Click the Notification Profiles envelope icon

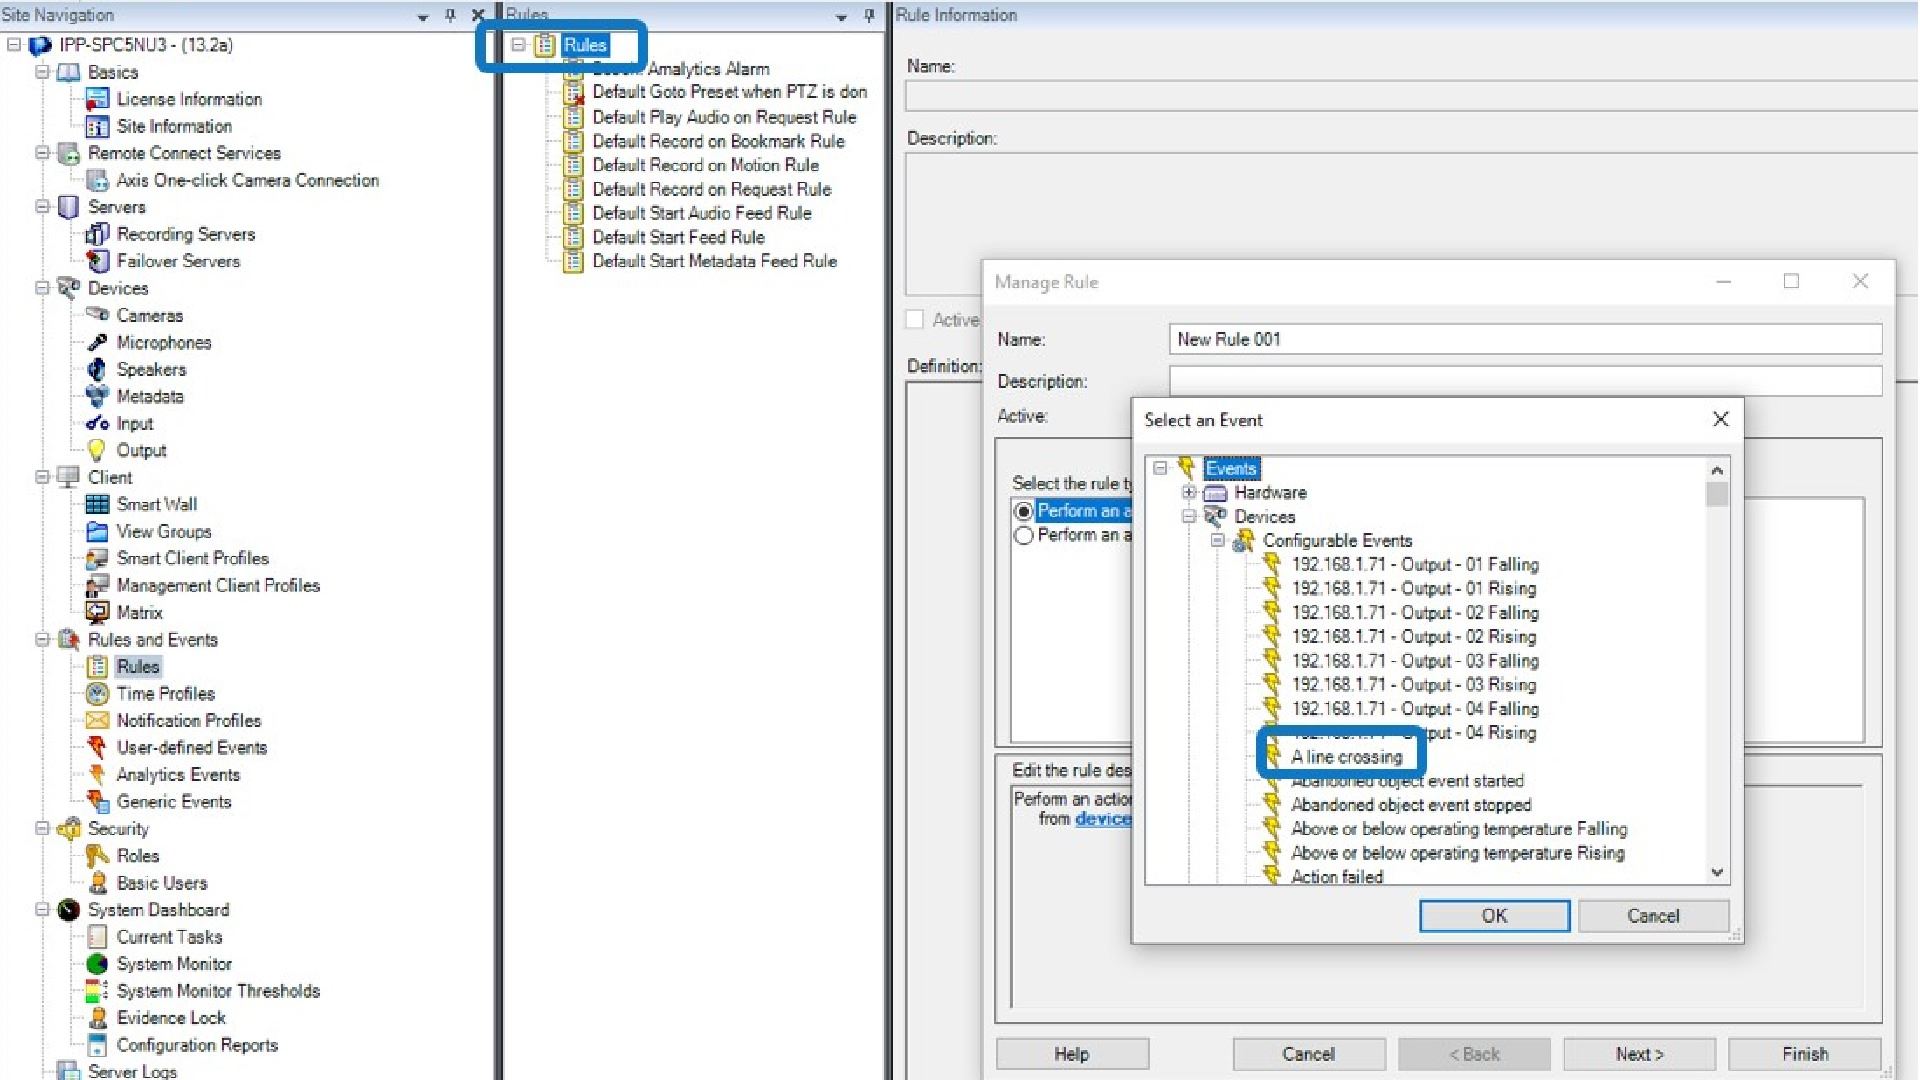[97, 720]
